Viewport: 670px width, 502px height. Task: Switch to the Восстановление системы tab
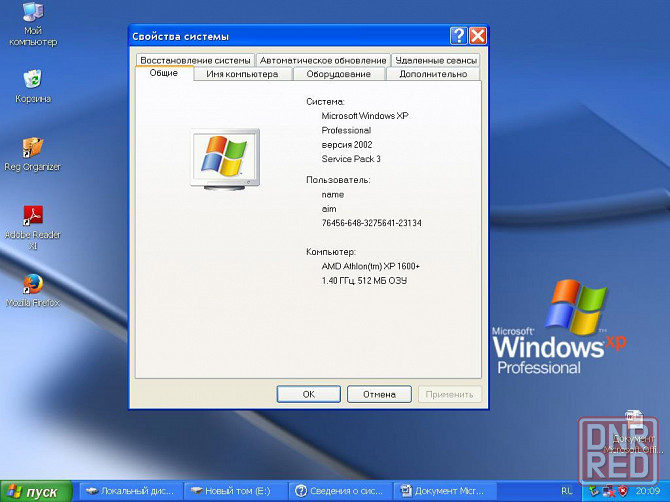tap(195, 60)
